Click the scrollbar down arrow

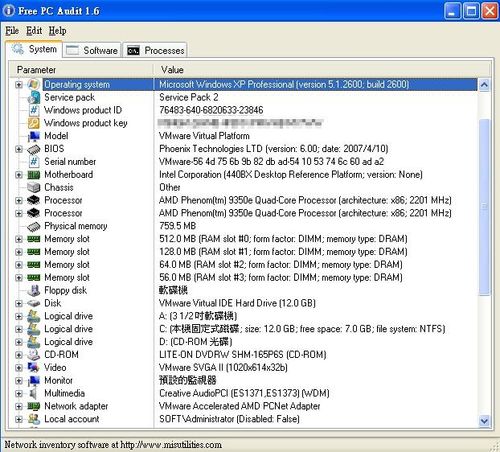(484, 421)
